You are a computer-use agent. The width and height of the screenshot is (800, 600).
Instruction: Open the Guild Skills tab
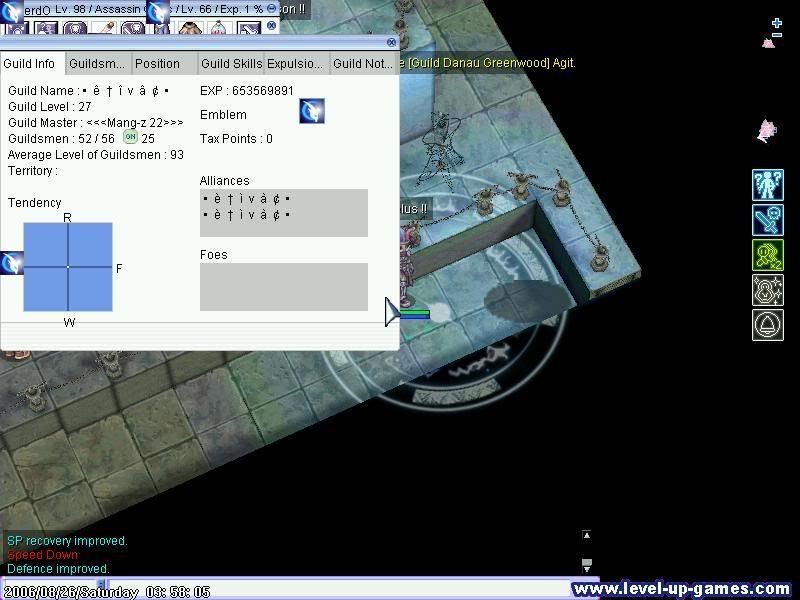coord(231,63)
